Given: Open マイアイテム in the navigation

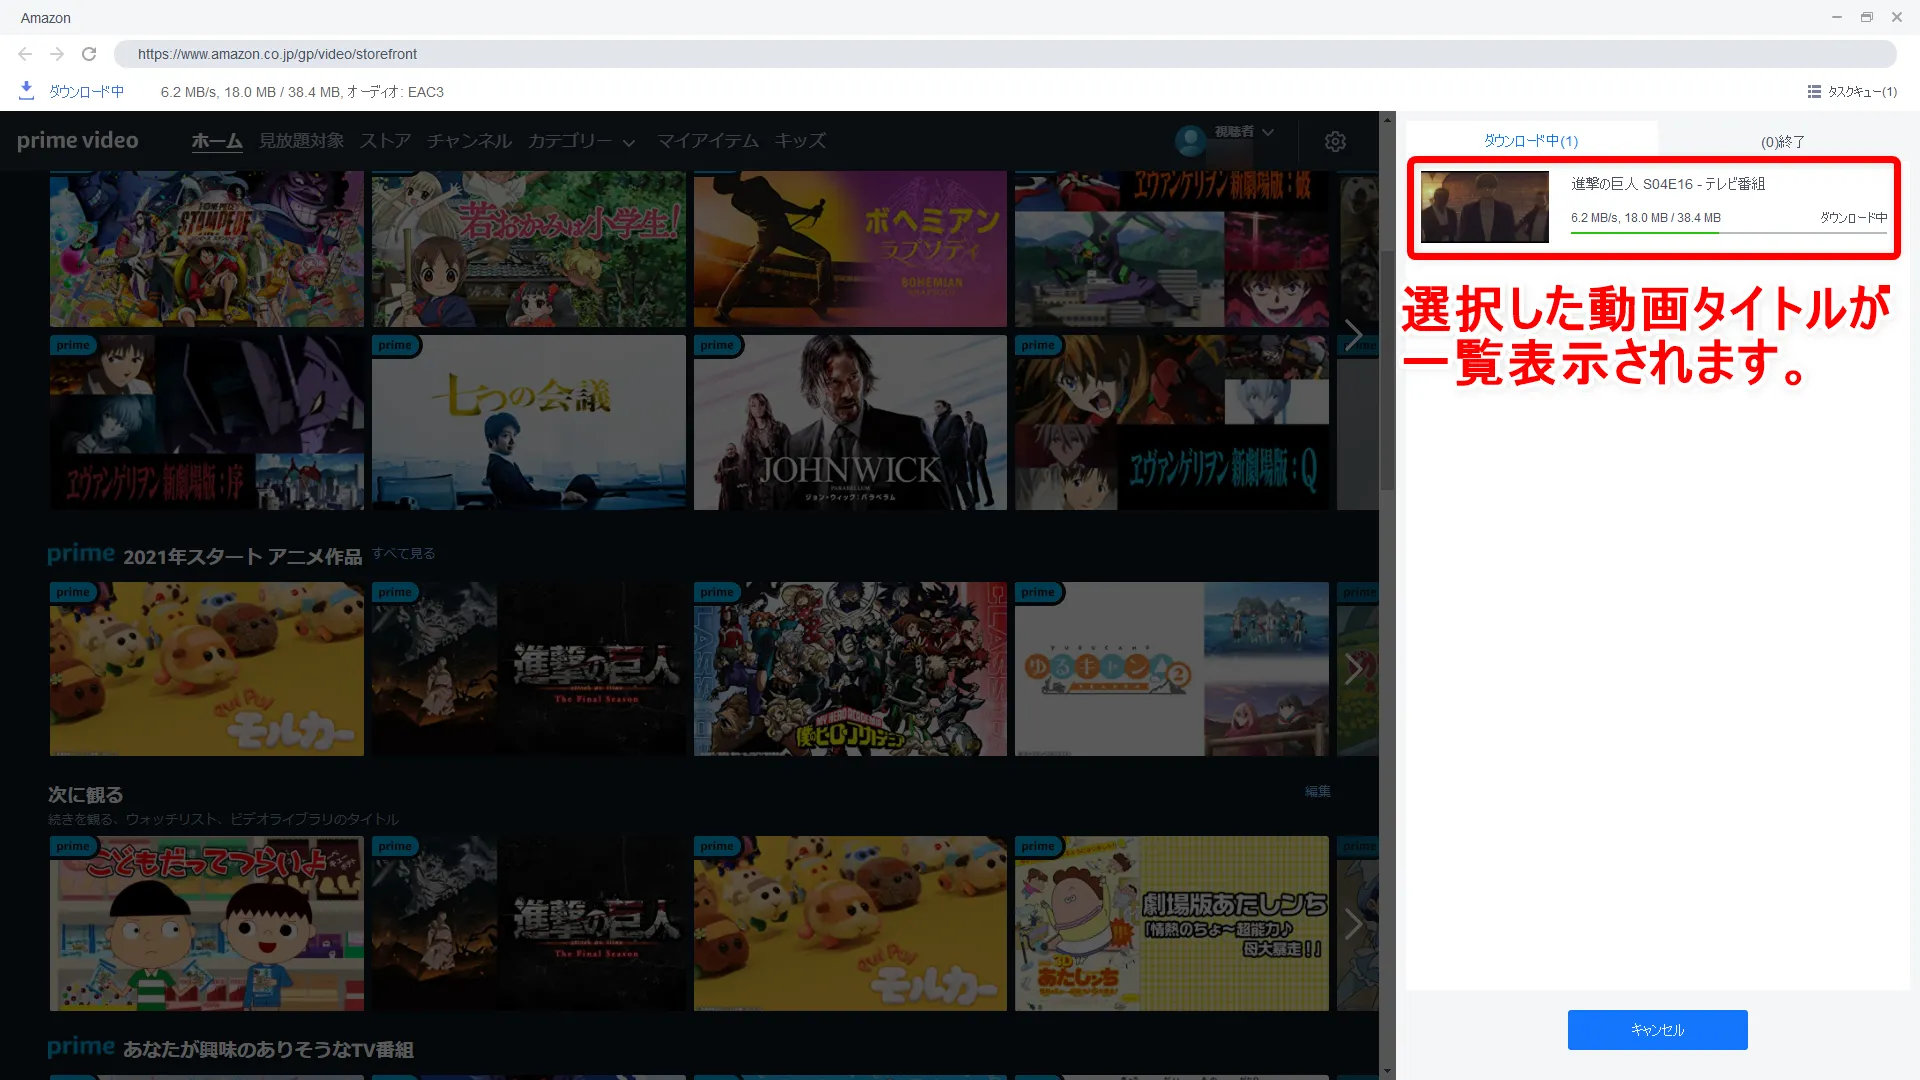Looking at the screenshot, I should click(707, 141).
